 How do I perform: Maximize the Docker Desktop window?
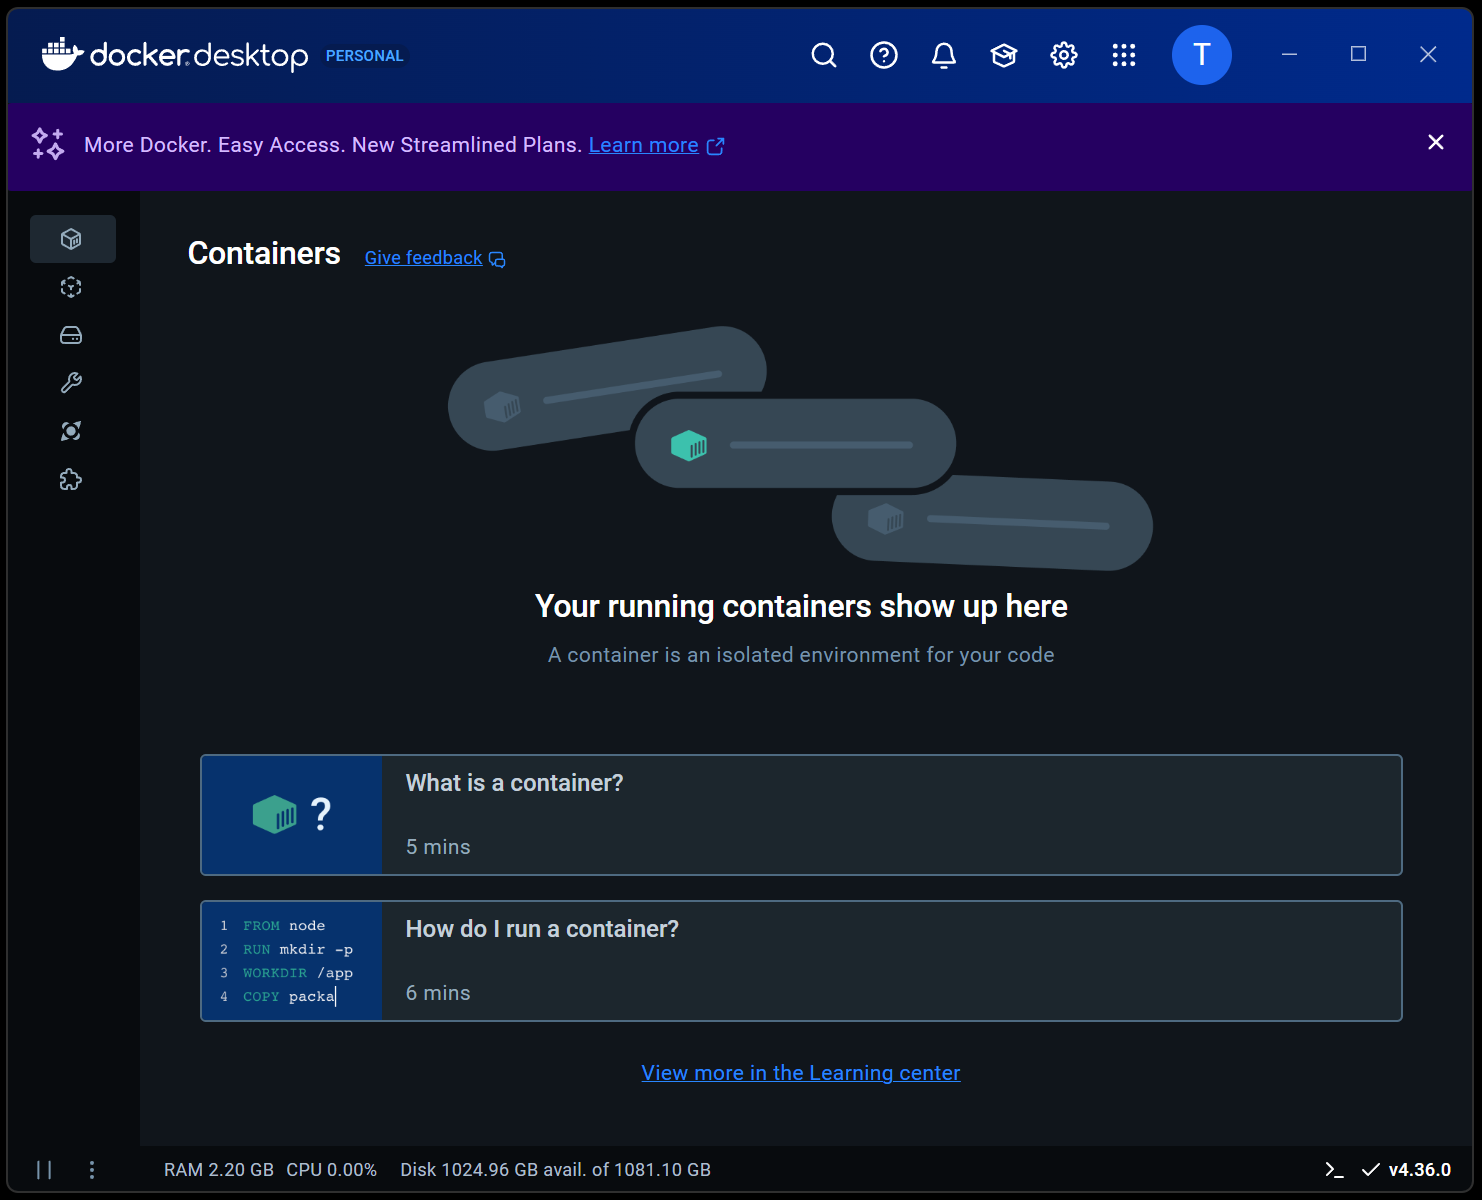tap(1358, 54)
